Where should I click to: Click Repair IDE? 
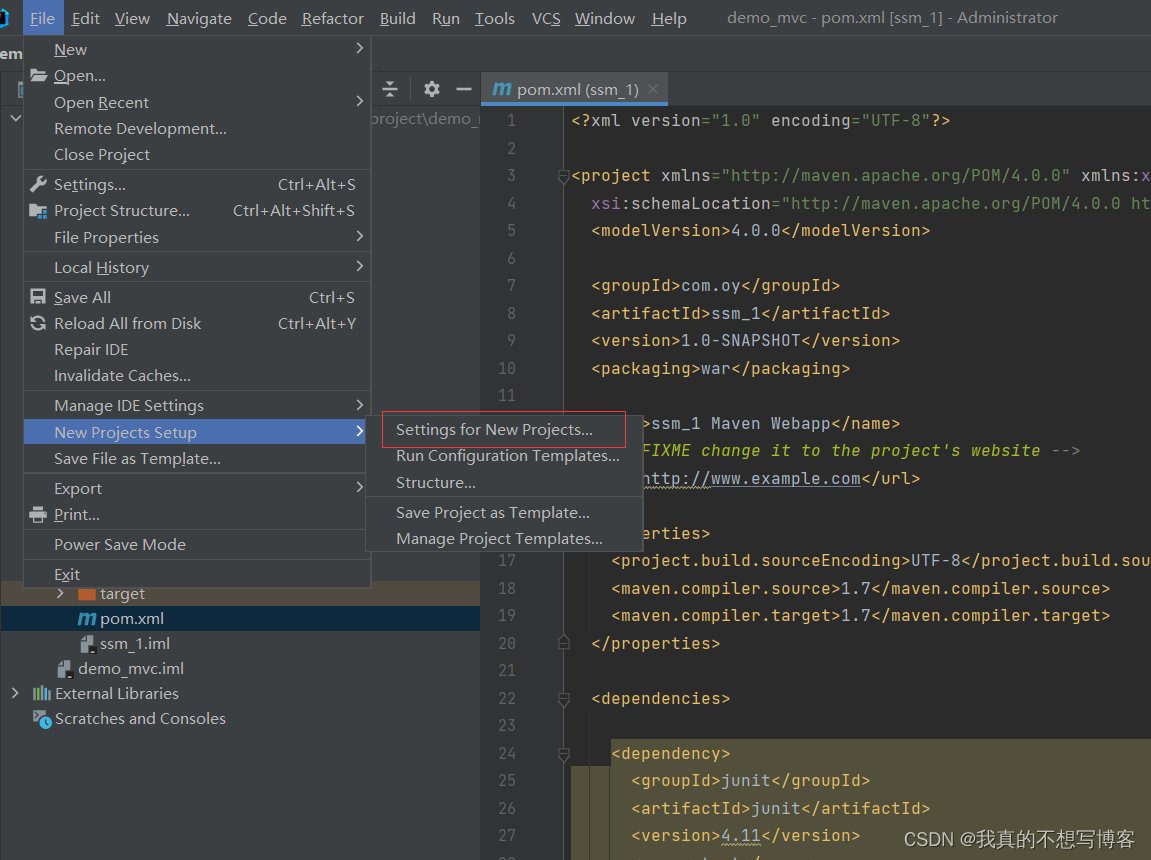197,349
